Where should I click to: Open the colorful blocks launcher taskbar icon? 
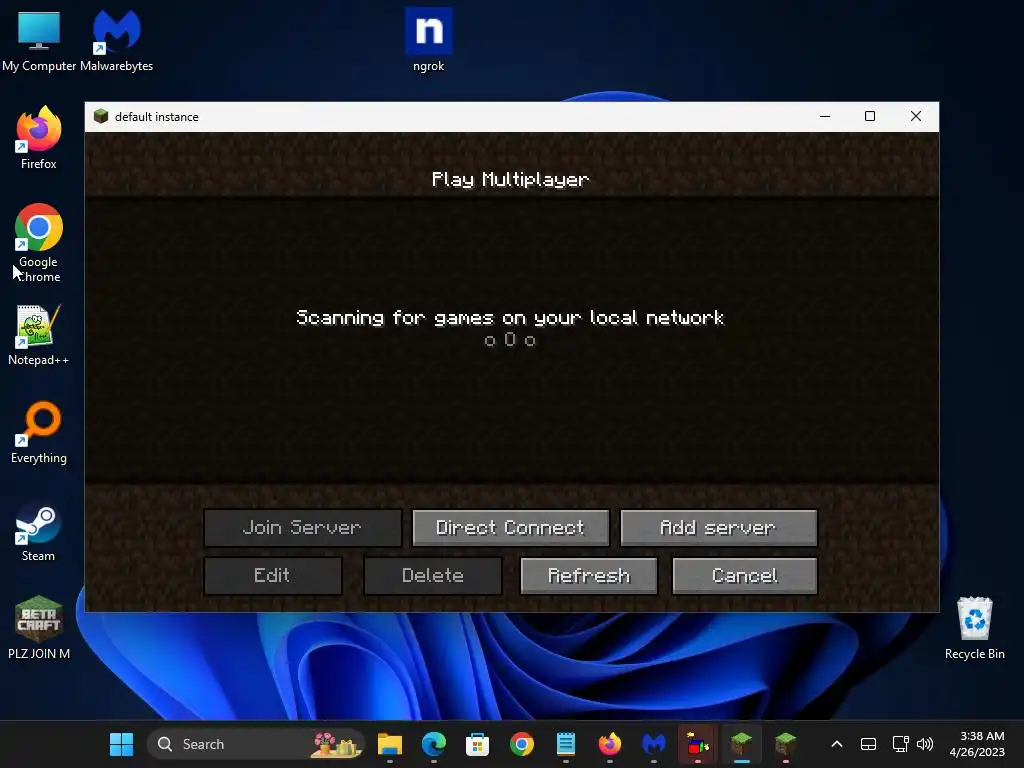(x=697, y=744)
